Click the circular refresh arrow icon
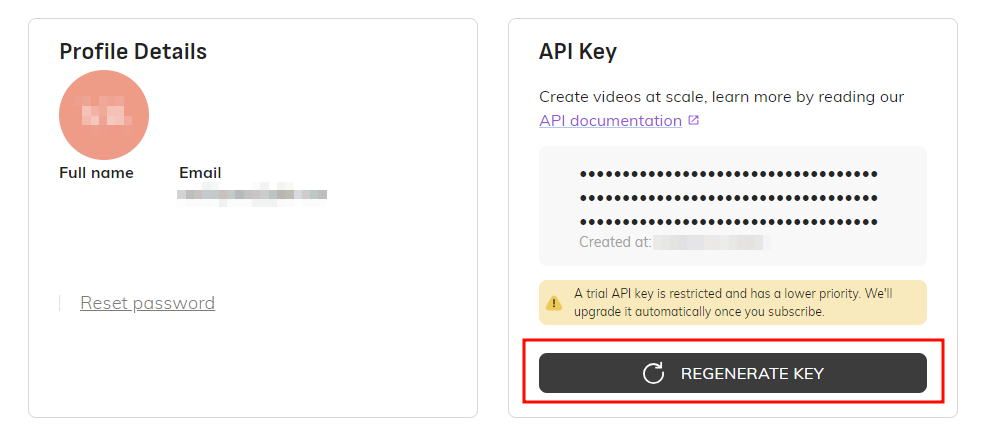Image resolution: width=986 pixels, height=436 pixels. coord(653,374)
